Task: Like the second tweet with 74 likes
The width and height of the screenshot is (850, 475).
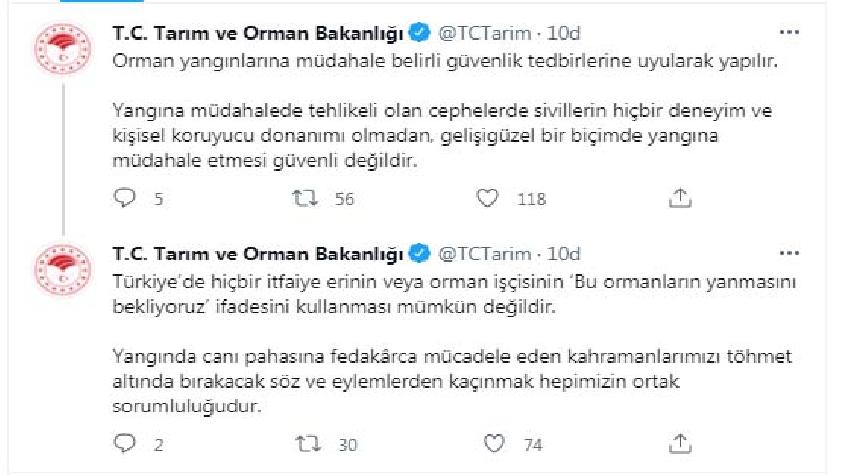Action: point(494,444)
